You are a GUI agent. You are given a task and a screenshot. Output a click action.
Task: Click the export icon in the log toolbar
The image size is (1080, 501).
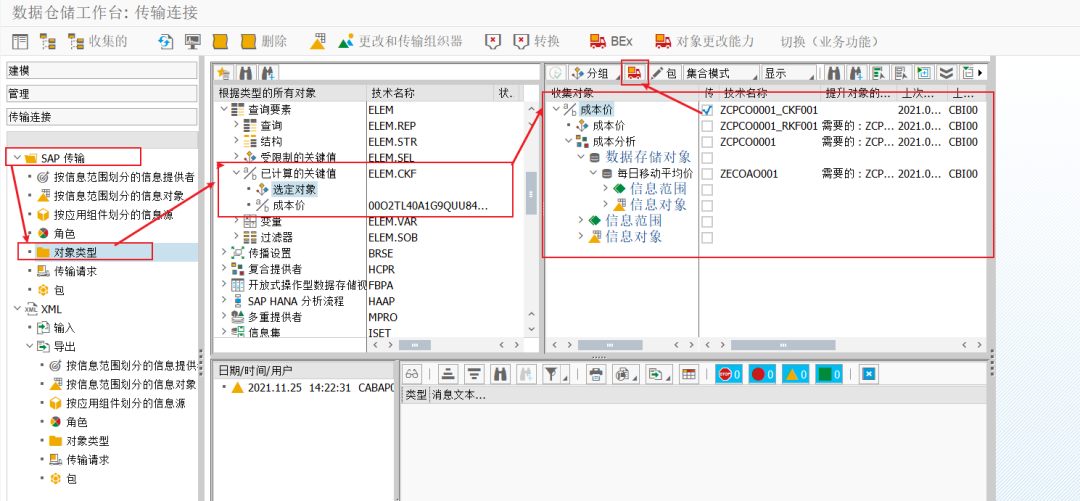pyautogui.click(x=659, y=374)
